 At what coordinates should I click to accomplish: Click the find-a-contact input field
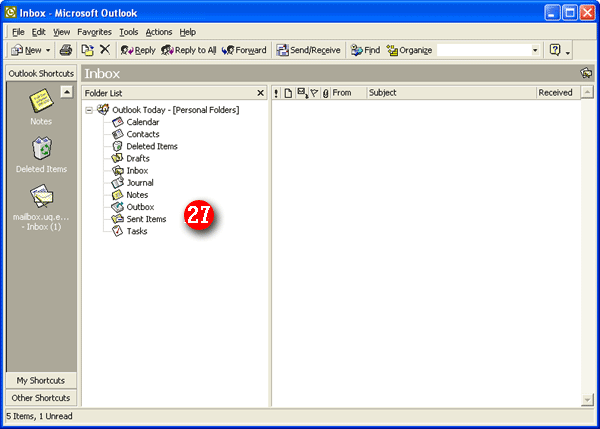[484, 50]
